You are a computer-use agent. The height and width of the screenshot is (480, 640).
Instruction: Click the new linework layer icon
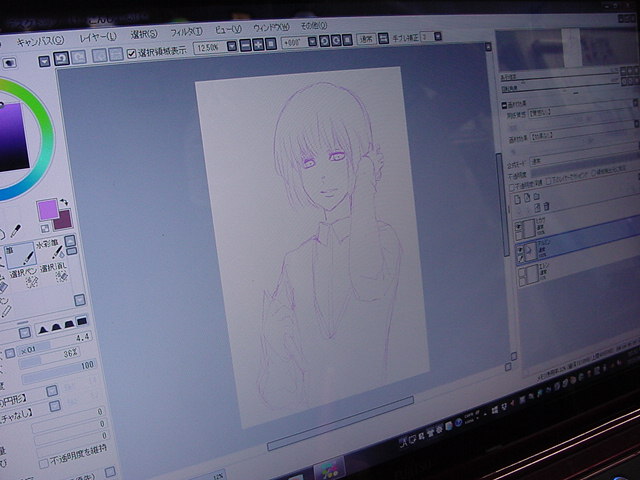527,198
